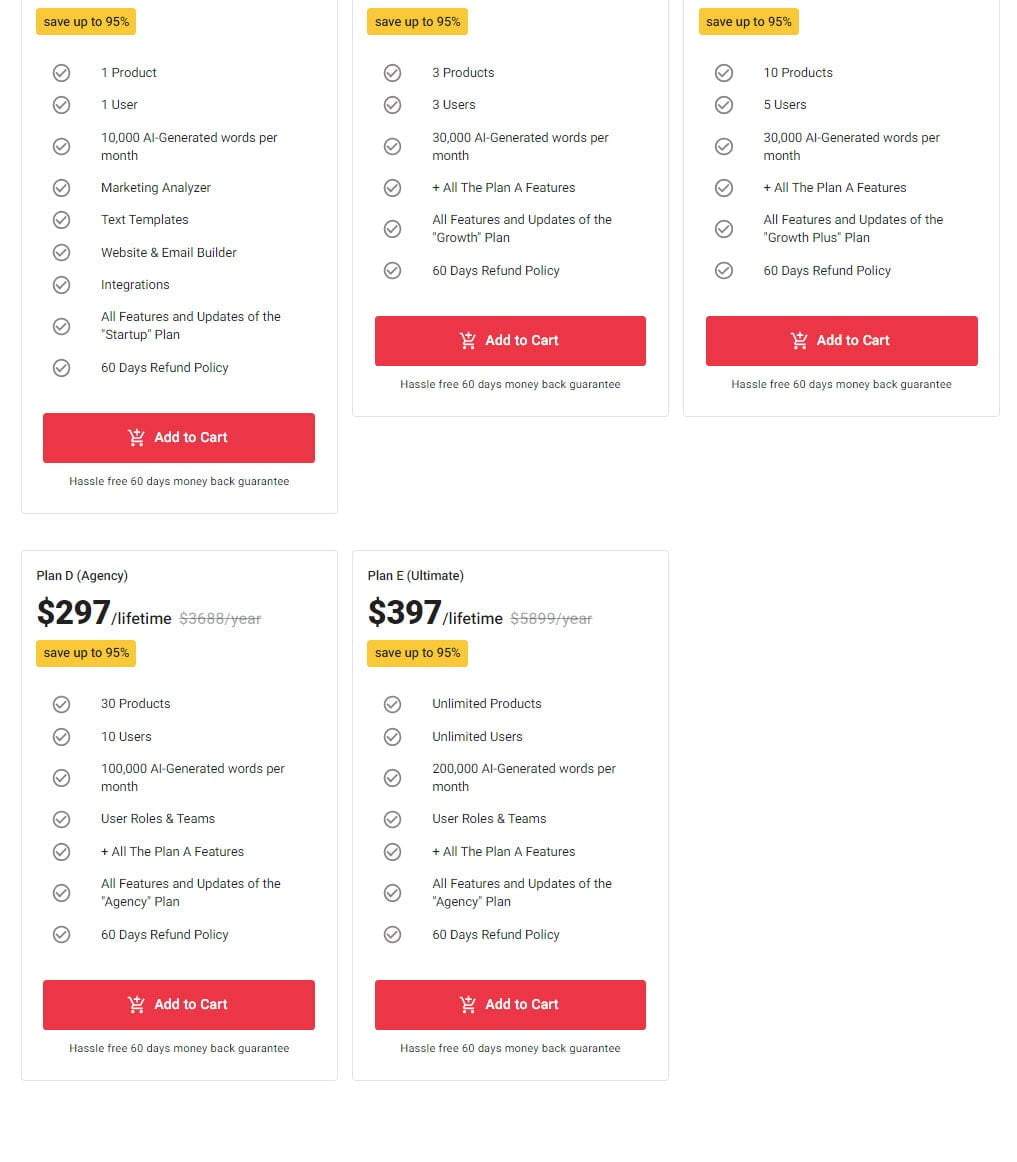Click the cart icon in Plan E's button

click(468, 1004)
